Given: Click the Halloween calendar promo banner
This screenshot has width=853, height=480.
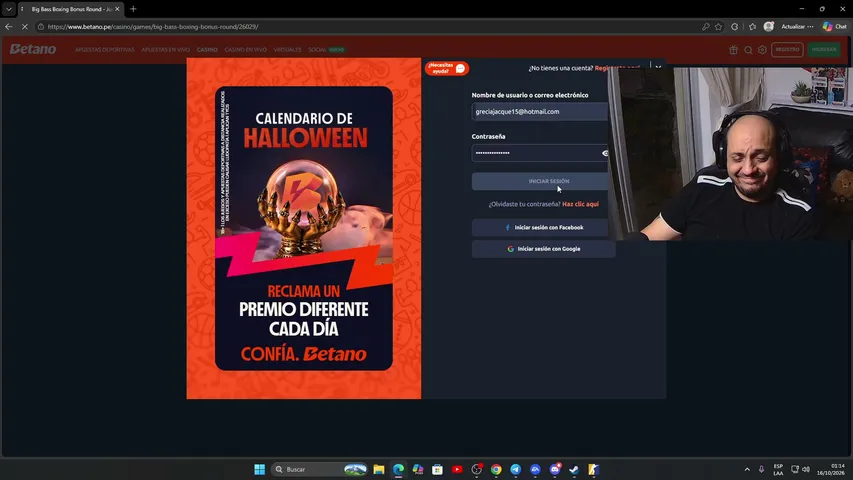Looking at the screenshot, I should [x=304, y=229].
